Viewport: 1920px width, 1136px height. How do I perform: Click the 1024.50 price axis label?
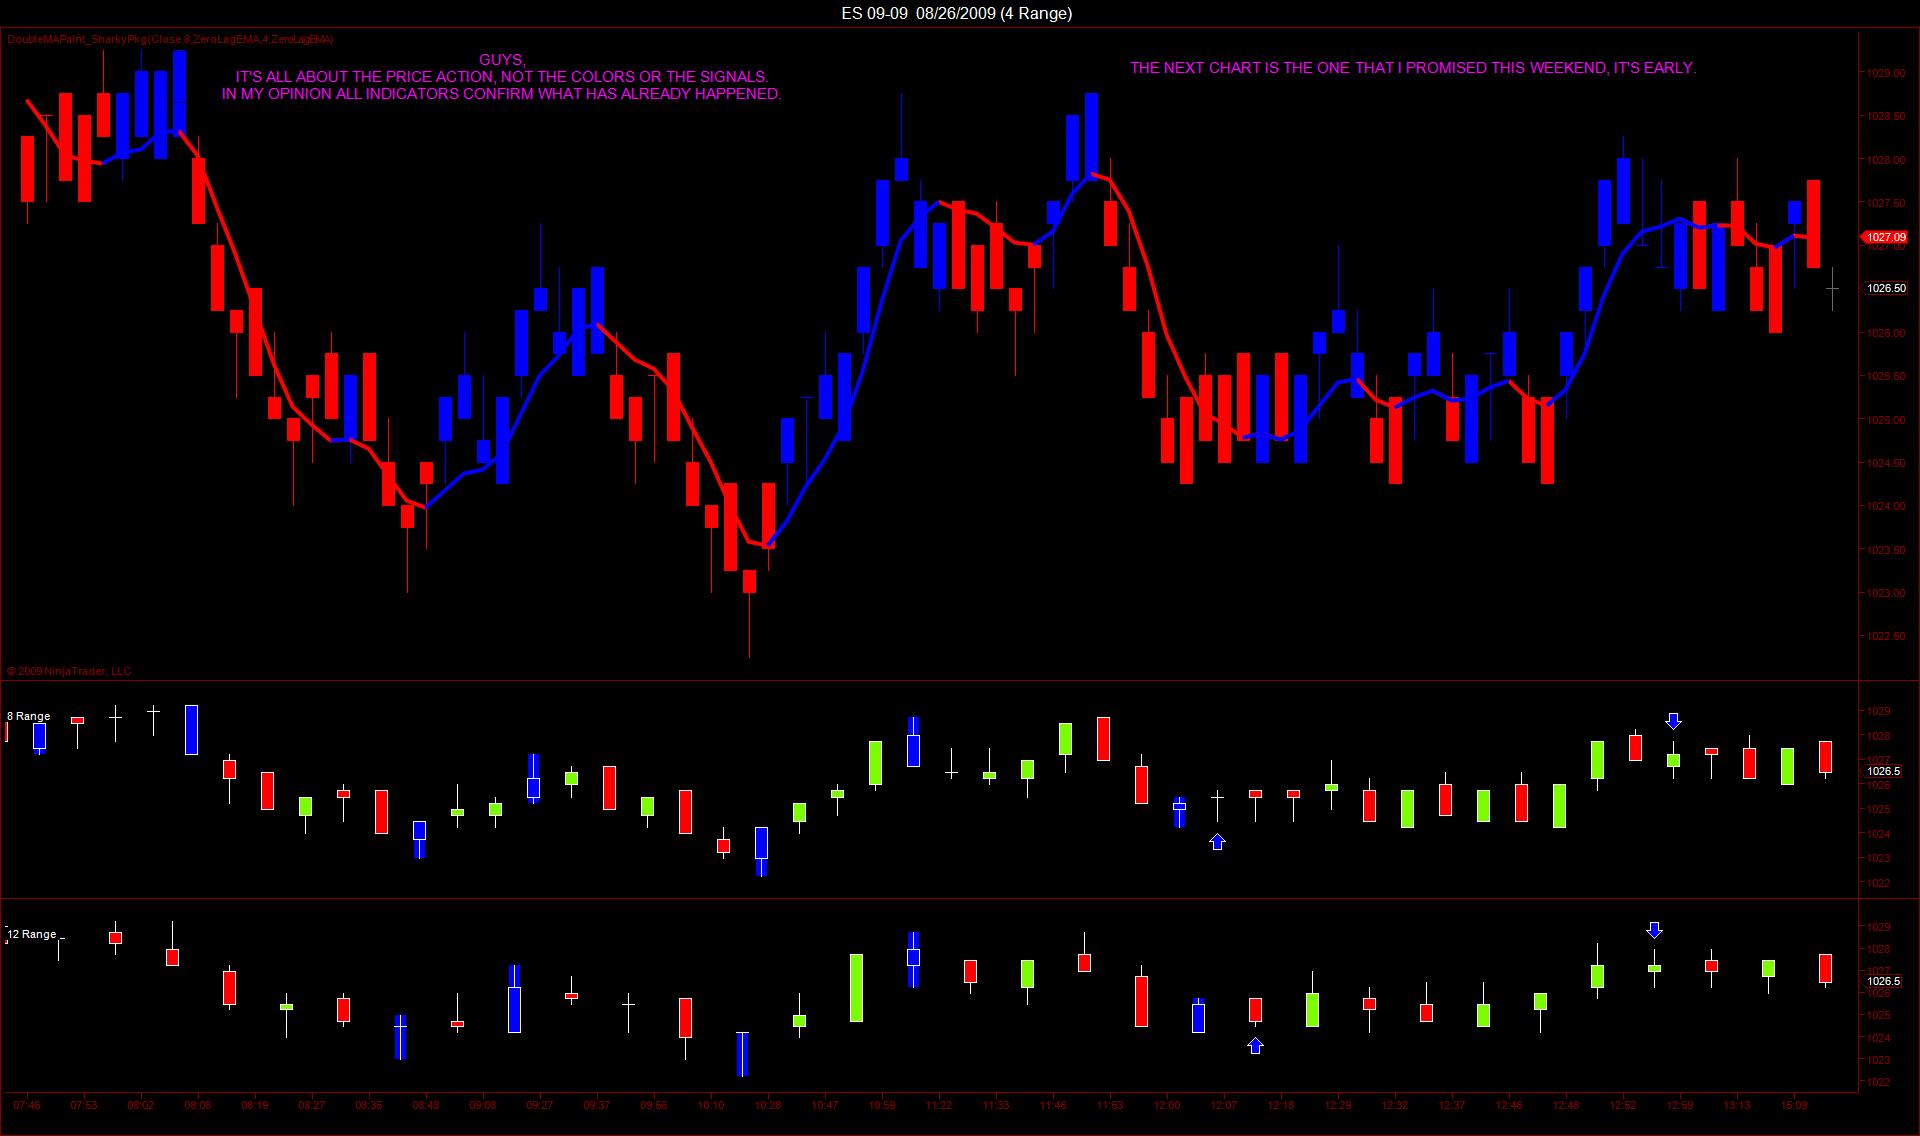coord(1885,463)
